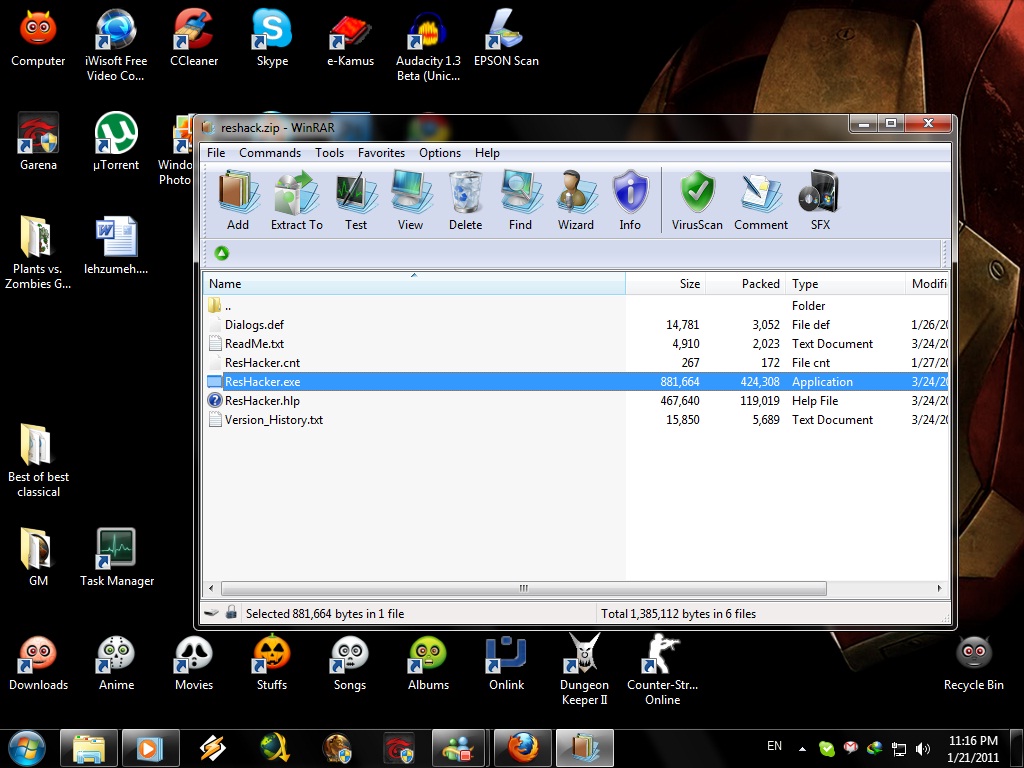Select the 3,052 Packed cell of Dialogs.def
Viewport: 1024px width, 768px height.
click(765, 325)
